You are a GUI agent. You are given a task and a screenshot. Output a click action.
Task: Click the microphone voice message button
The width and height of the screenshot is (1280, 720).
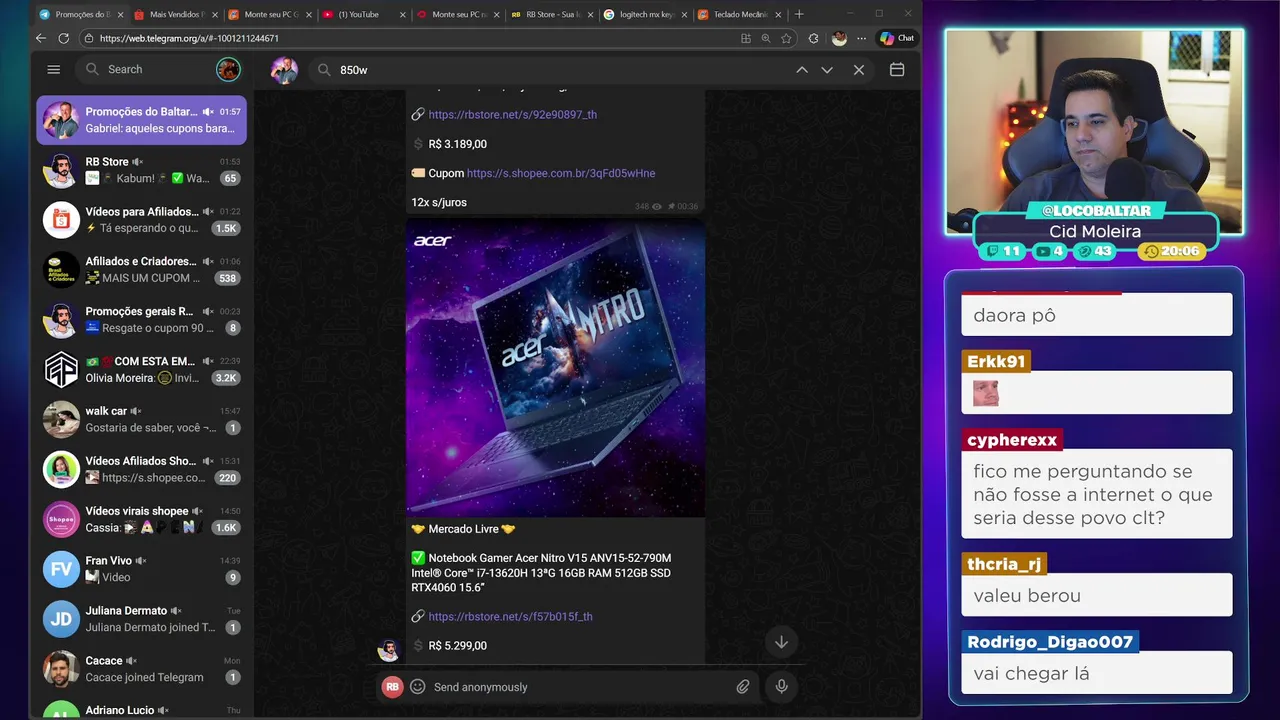click(x=782, y=687)
